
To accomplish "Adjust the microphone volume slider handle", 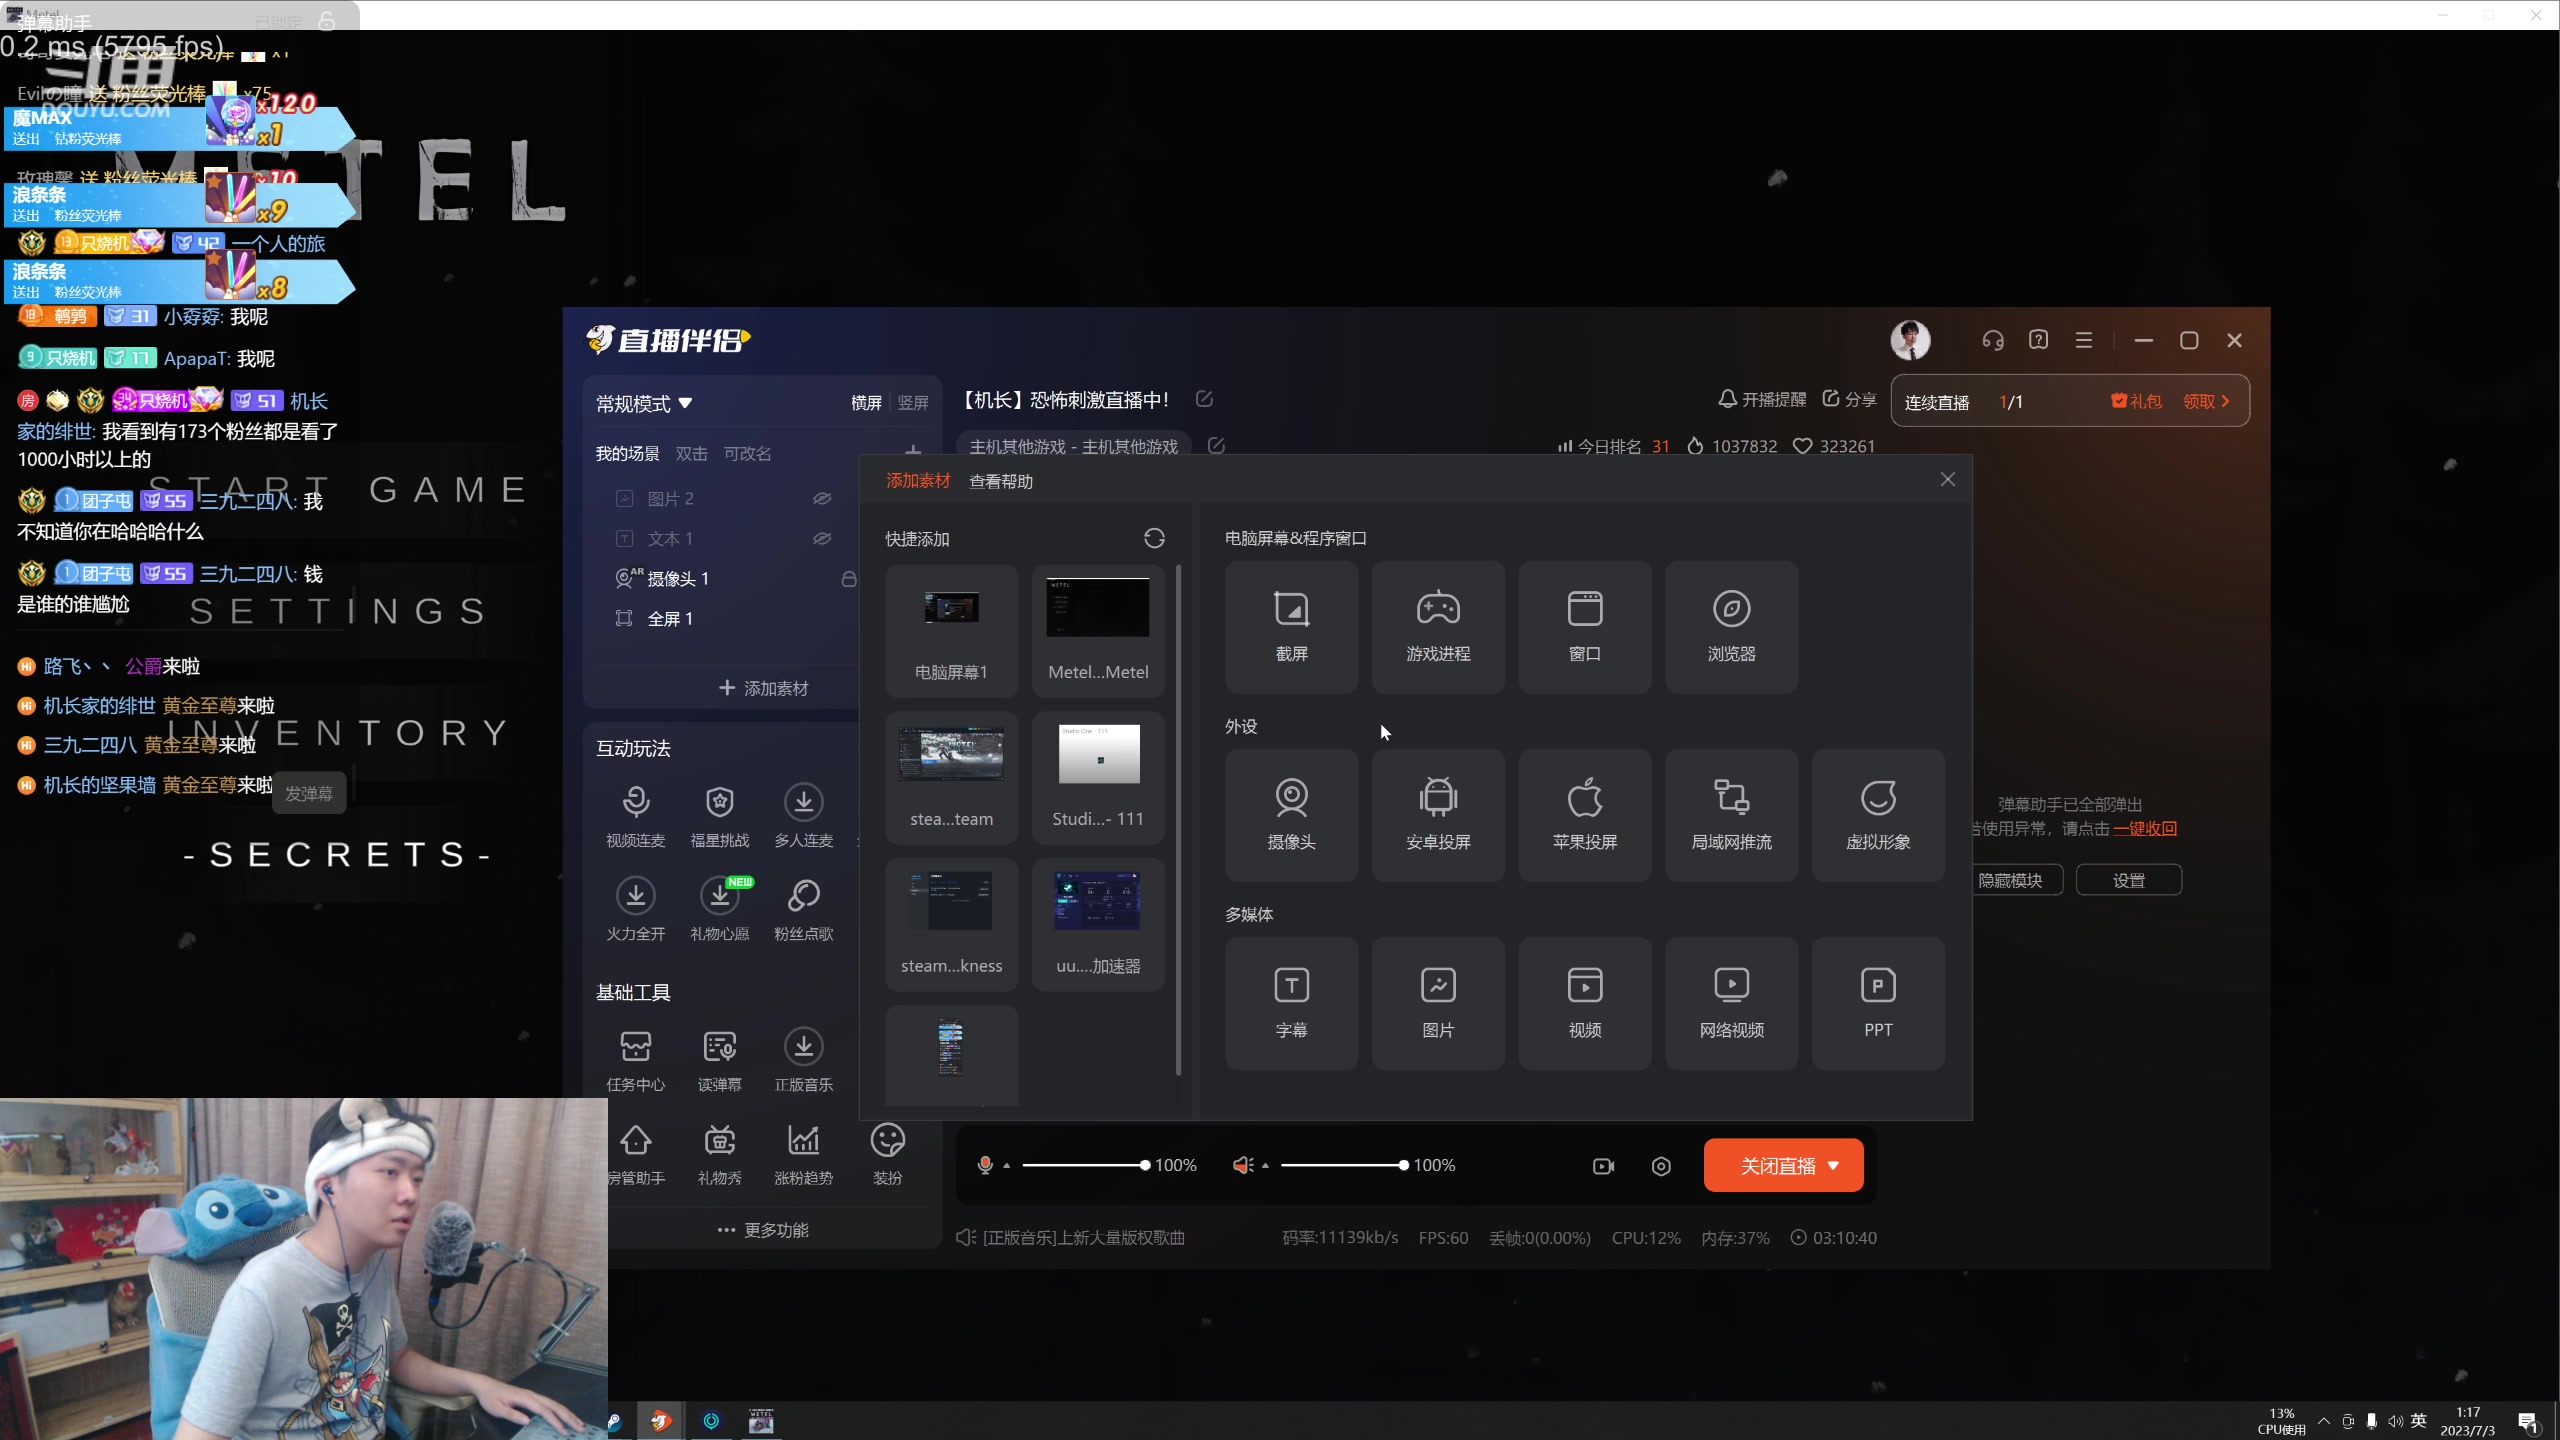I will [1144, 1165].
